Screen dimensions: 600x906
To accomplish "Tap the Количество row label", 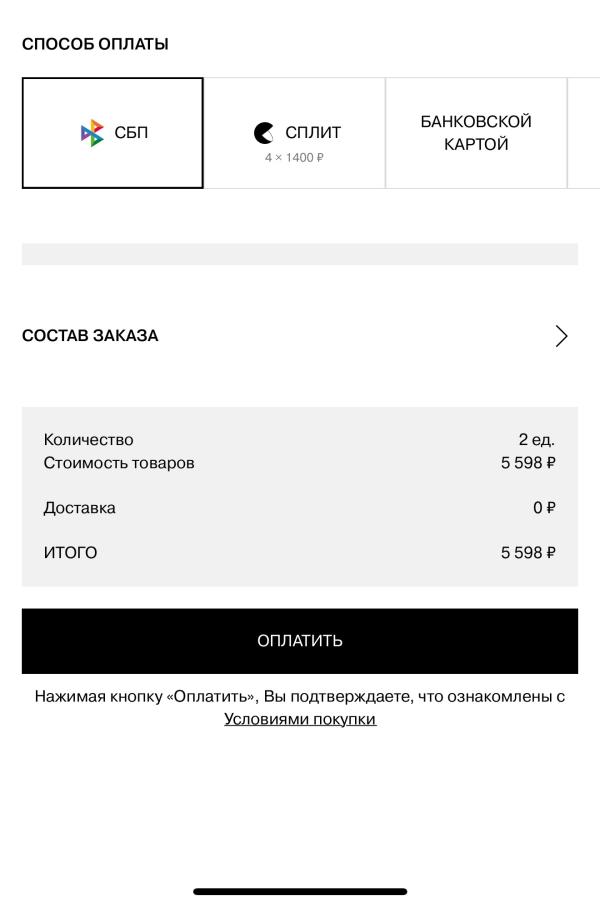I will (x=88, y=440).
